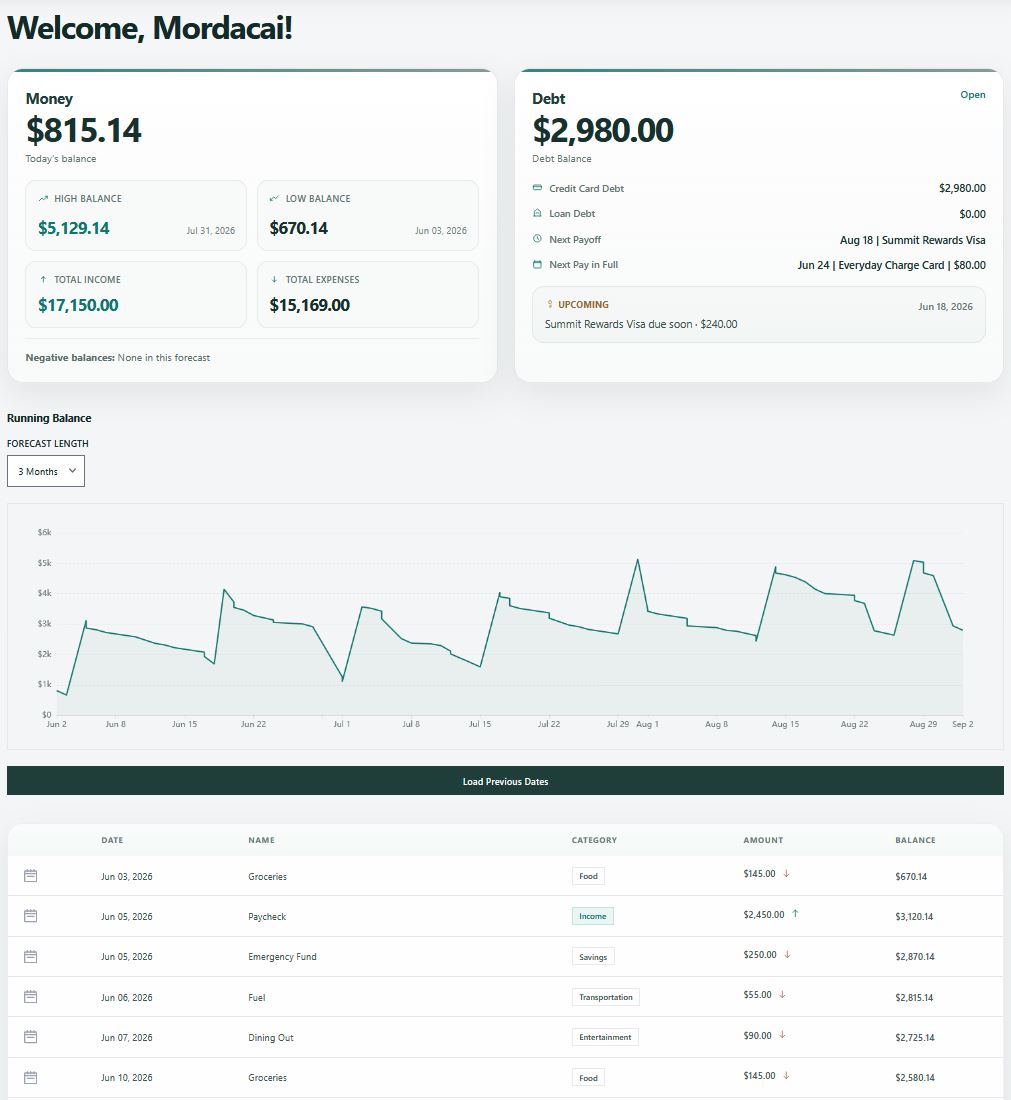Click the Low Balance card $670.14
This screenshot has width=1011, height=1100.
(368, 215)
